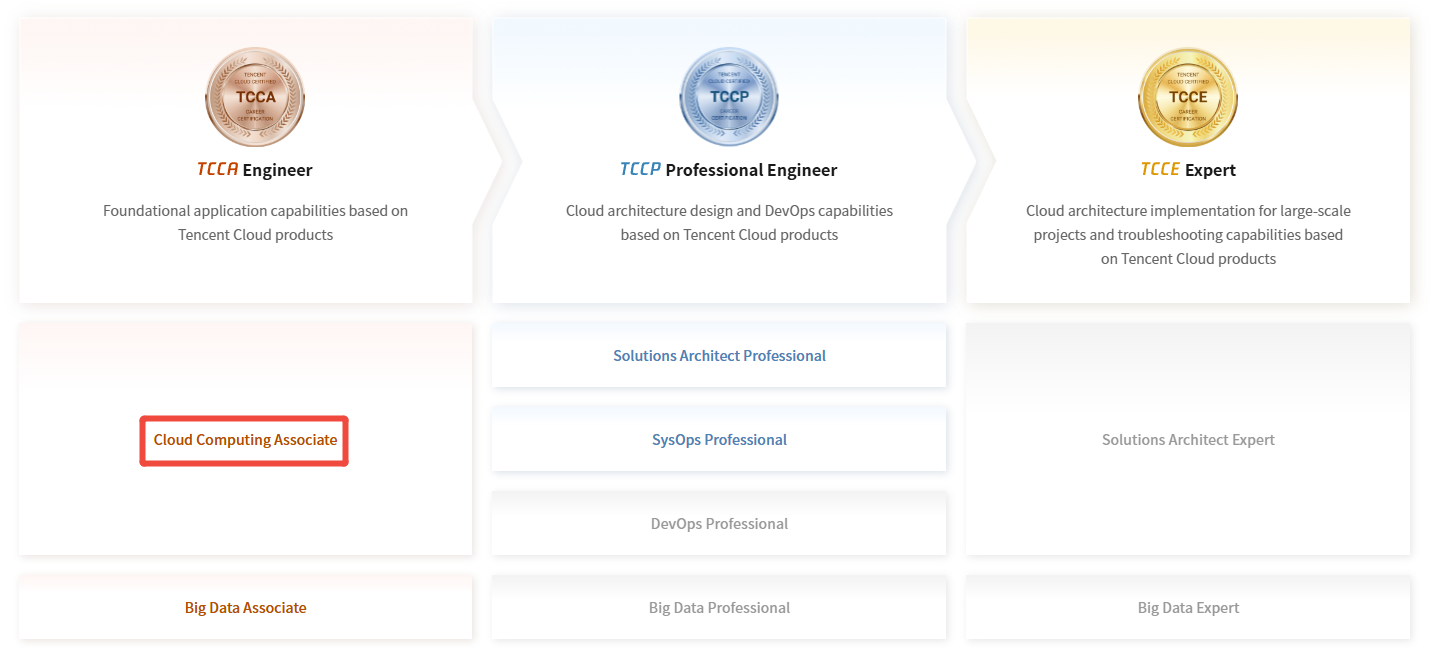The width and height of the screenshot is (1433, 660).
Task: Click the blue italic TCCP logo text
Action: (x=640, y=169)
